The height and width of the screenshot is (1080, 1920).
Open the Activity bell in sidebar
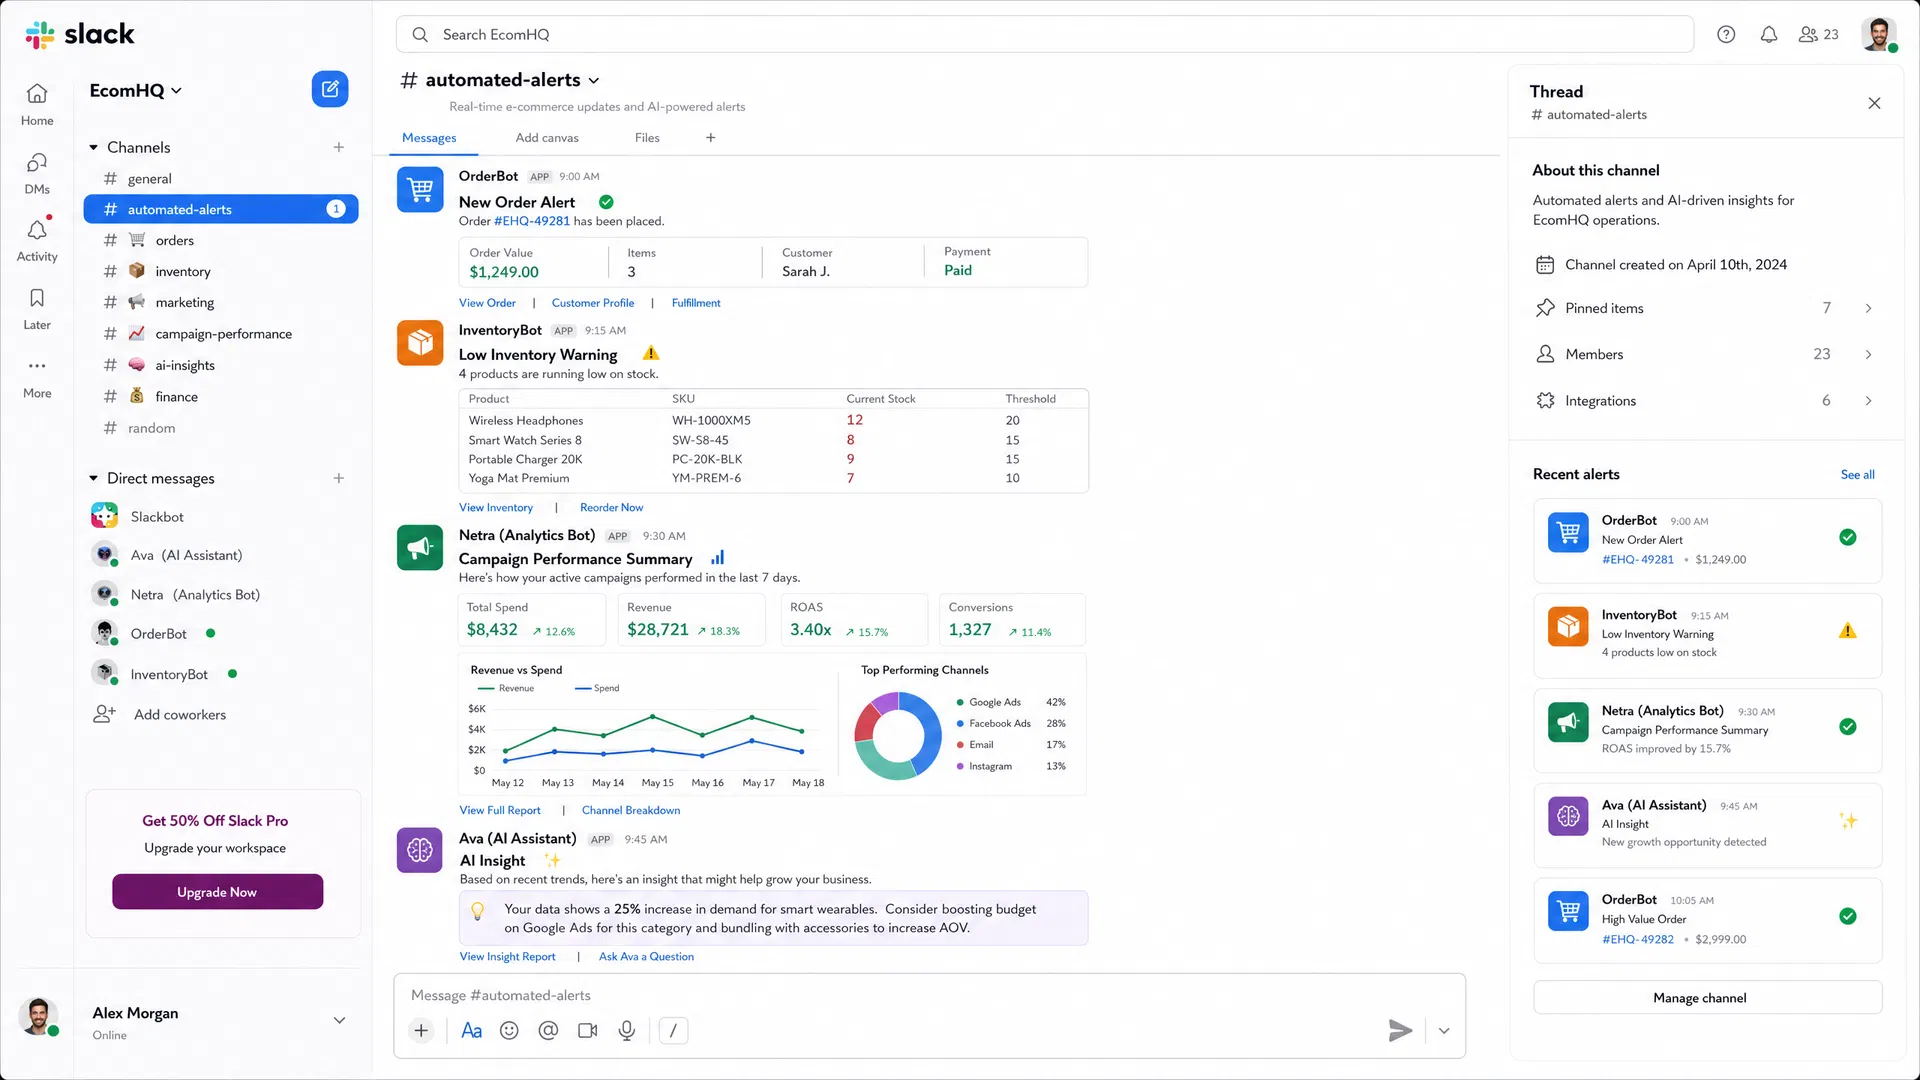[x=37, y=240]
